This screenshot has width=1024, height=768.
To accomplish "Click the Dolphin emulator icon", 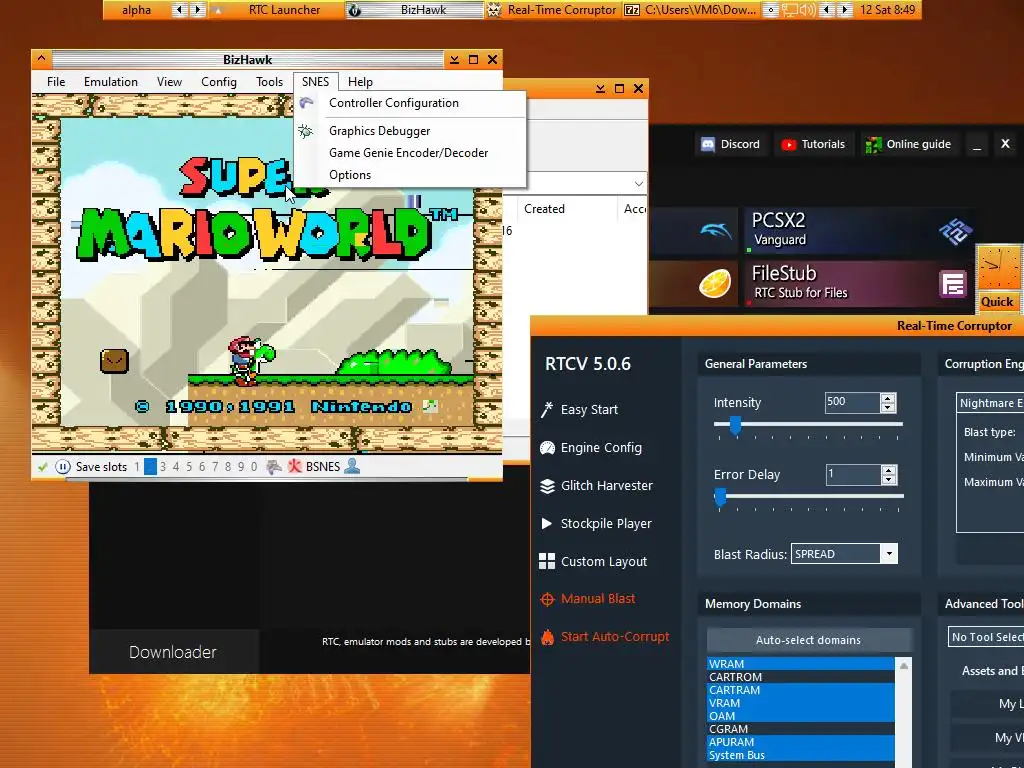I will (716, 231).
